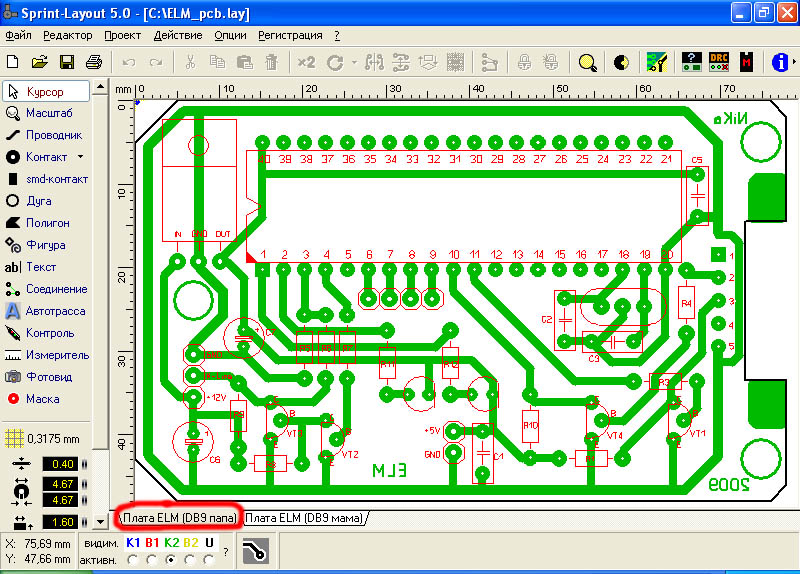Click the magnifier zoom icon in toolbar
The width and height of the screenshot is (800, 574).
pos(587,62)
